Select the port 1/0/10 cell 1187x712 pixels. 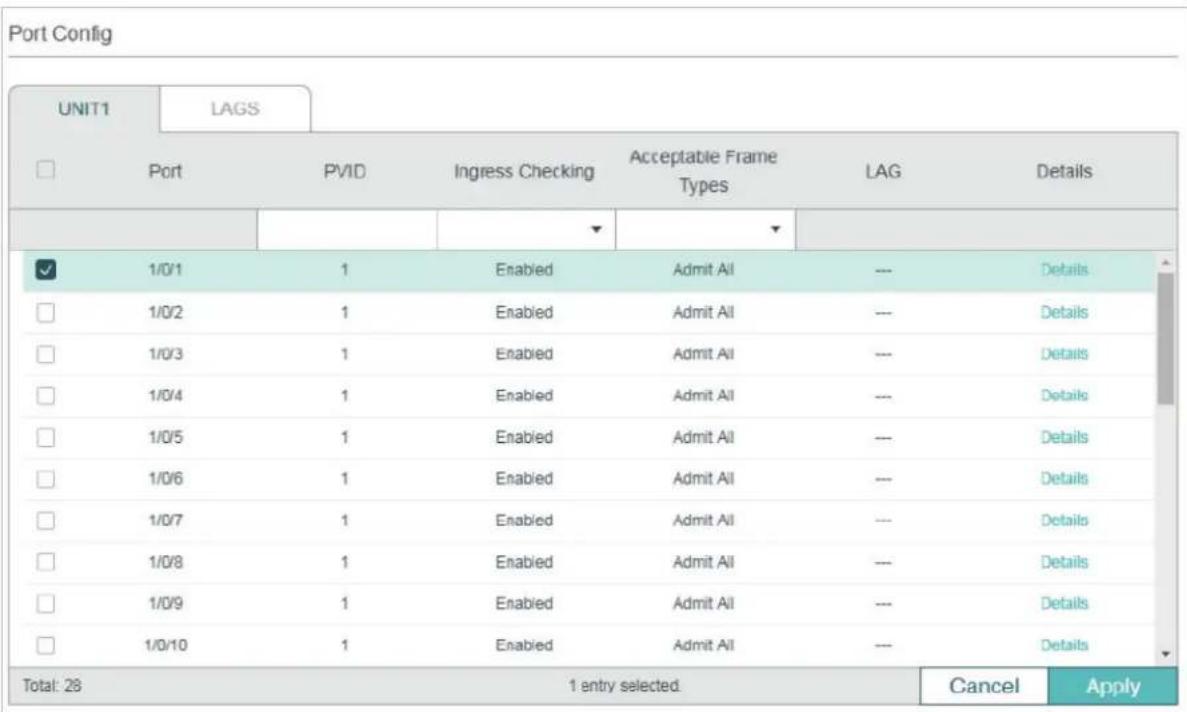(x=166, y=645)
